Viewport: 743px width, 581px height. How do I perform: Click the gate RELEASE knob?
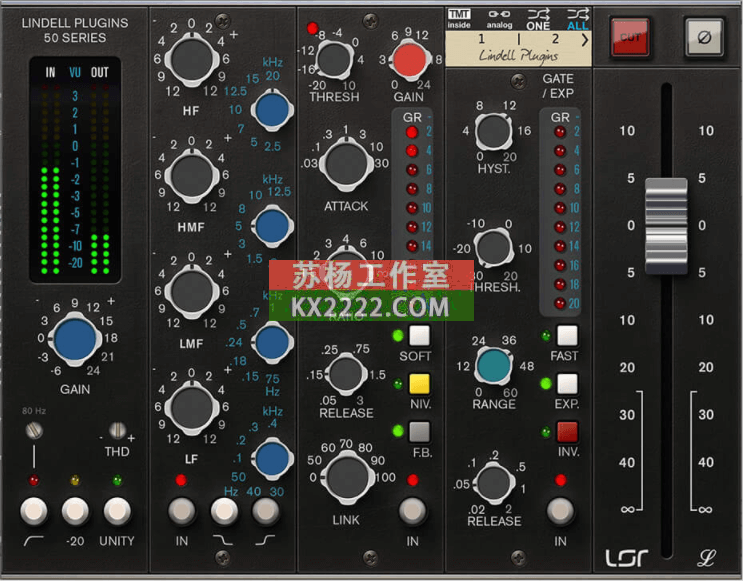(494, 483)
